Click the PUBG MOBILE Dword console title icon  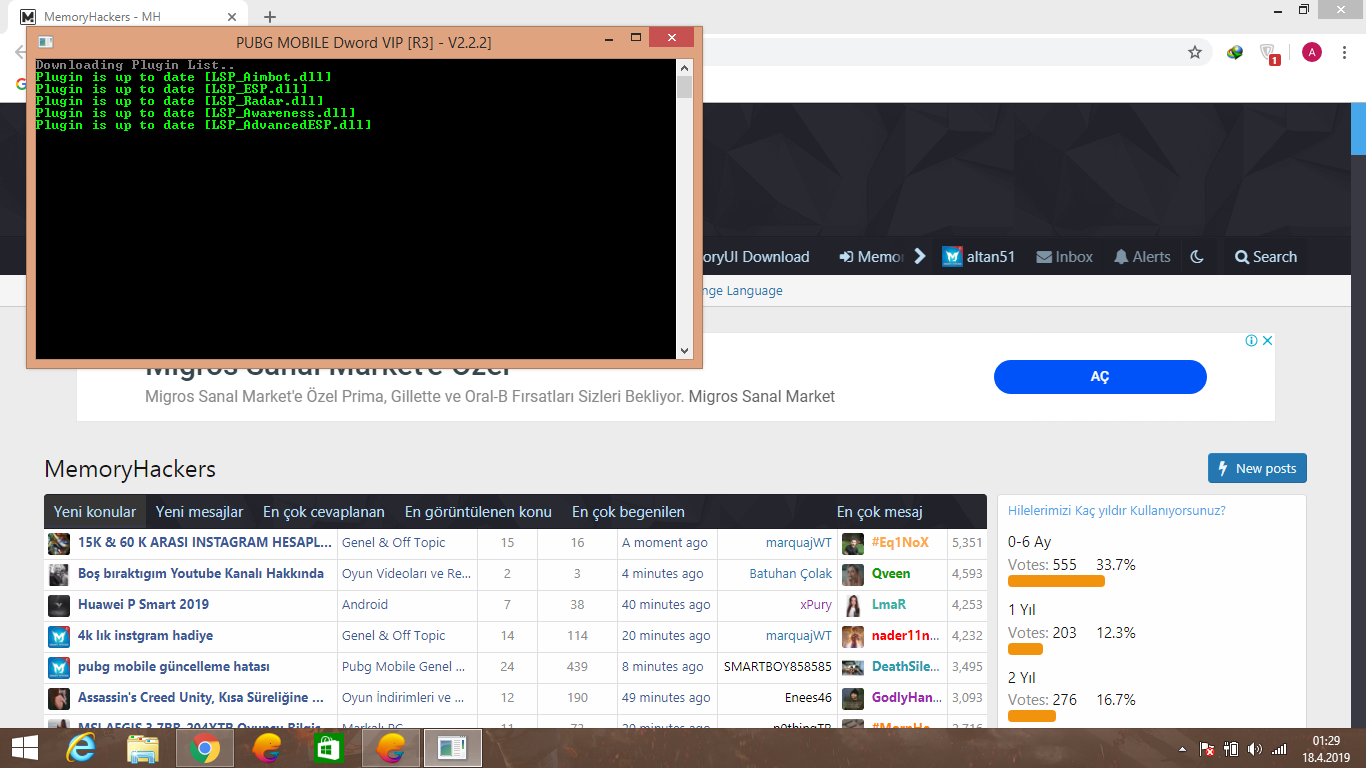point(44,42)
